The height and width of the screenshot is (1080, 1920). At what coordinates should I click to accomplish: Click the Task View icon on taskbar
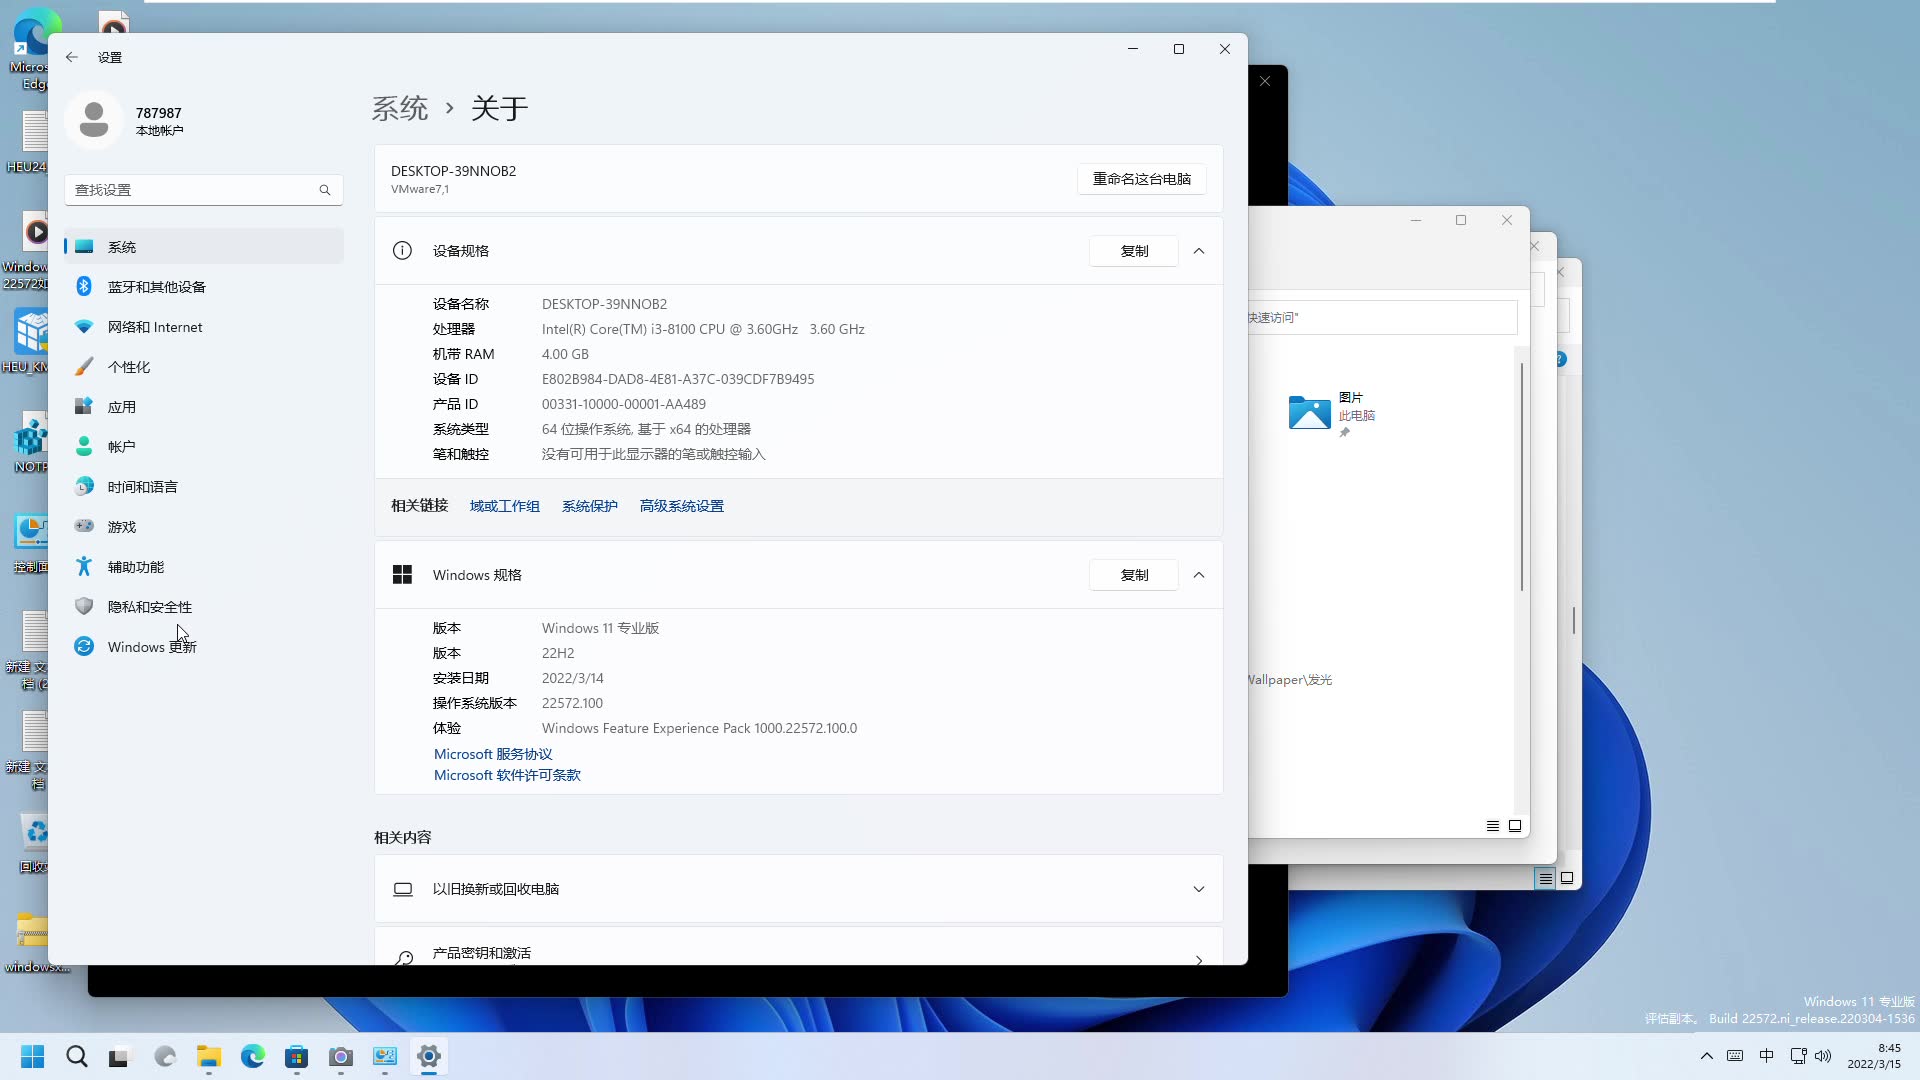tap(119, 1057)
